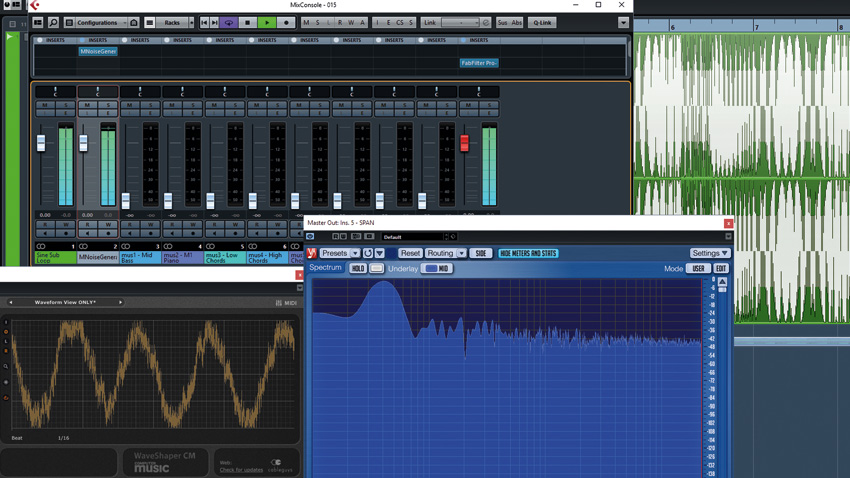Deactivate all Mute states (M) in toolbar
This screenshot has height=478, width=850.
[x=306, y=23]
